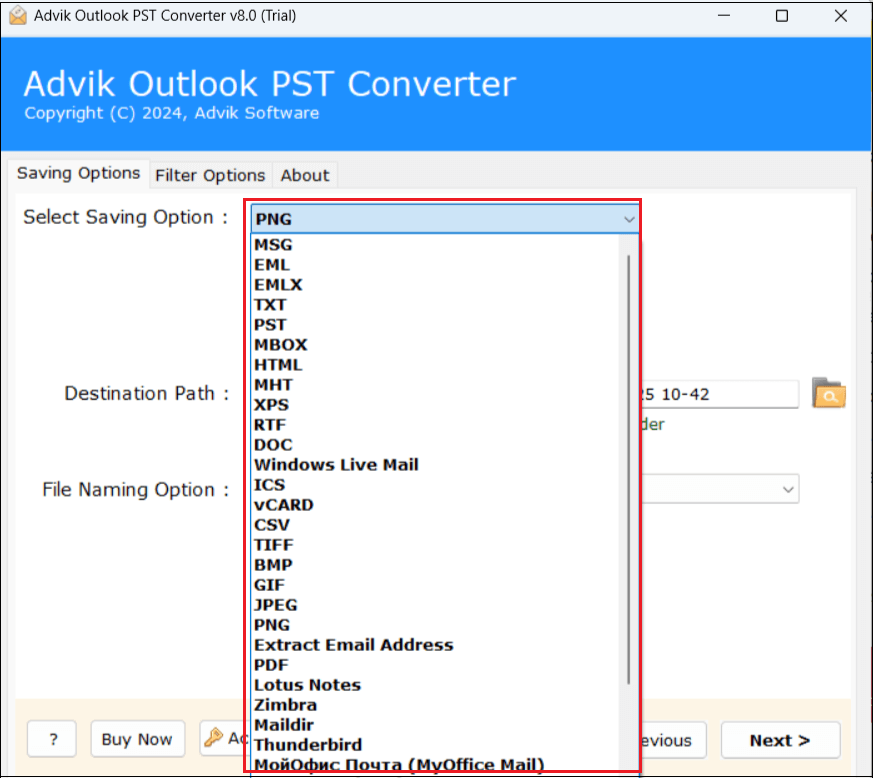Viewport: 873px width, 778px height.
Task: Open the About tab
Action: (x=305, y=175)
